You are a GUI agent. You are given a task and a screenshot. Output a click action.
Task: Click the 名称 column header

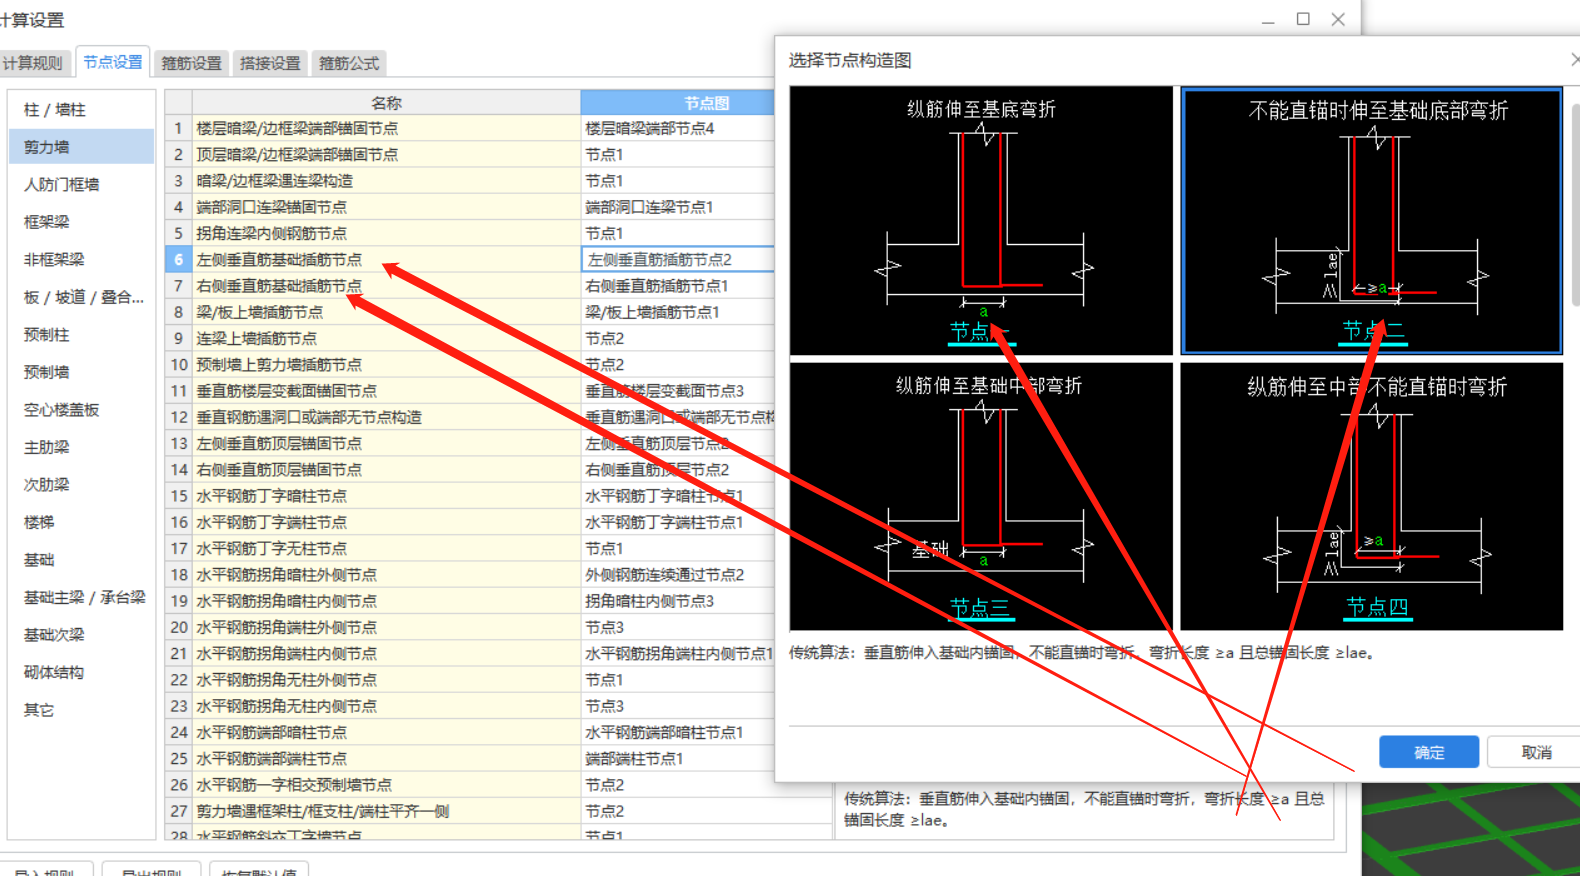386,103
